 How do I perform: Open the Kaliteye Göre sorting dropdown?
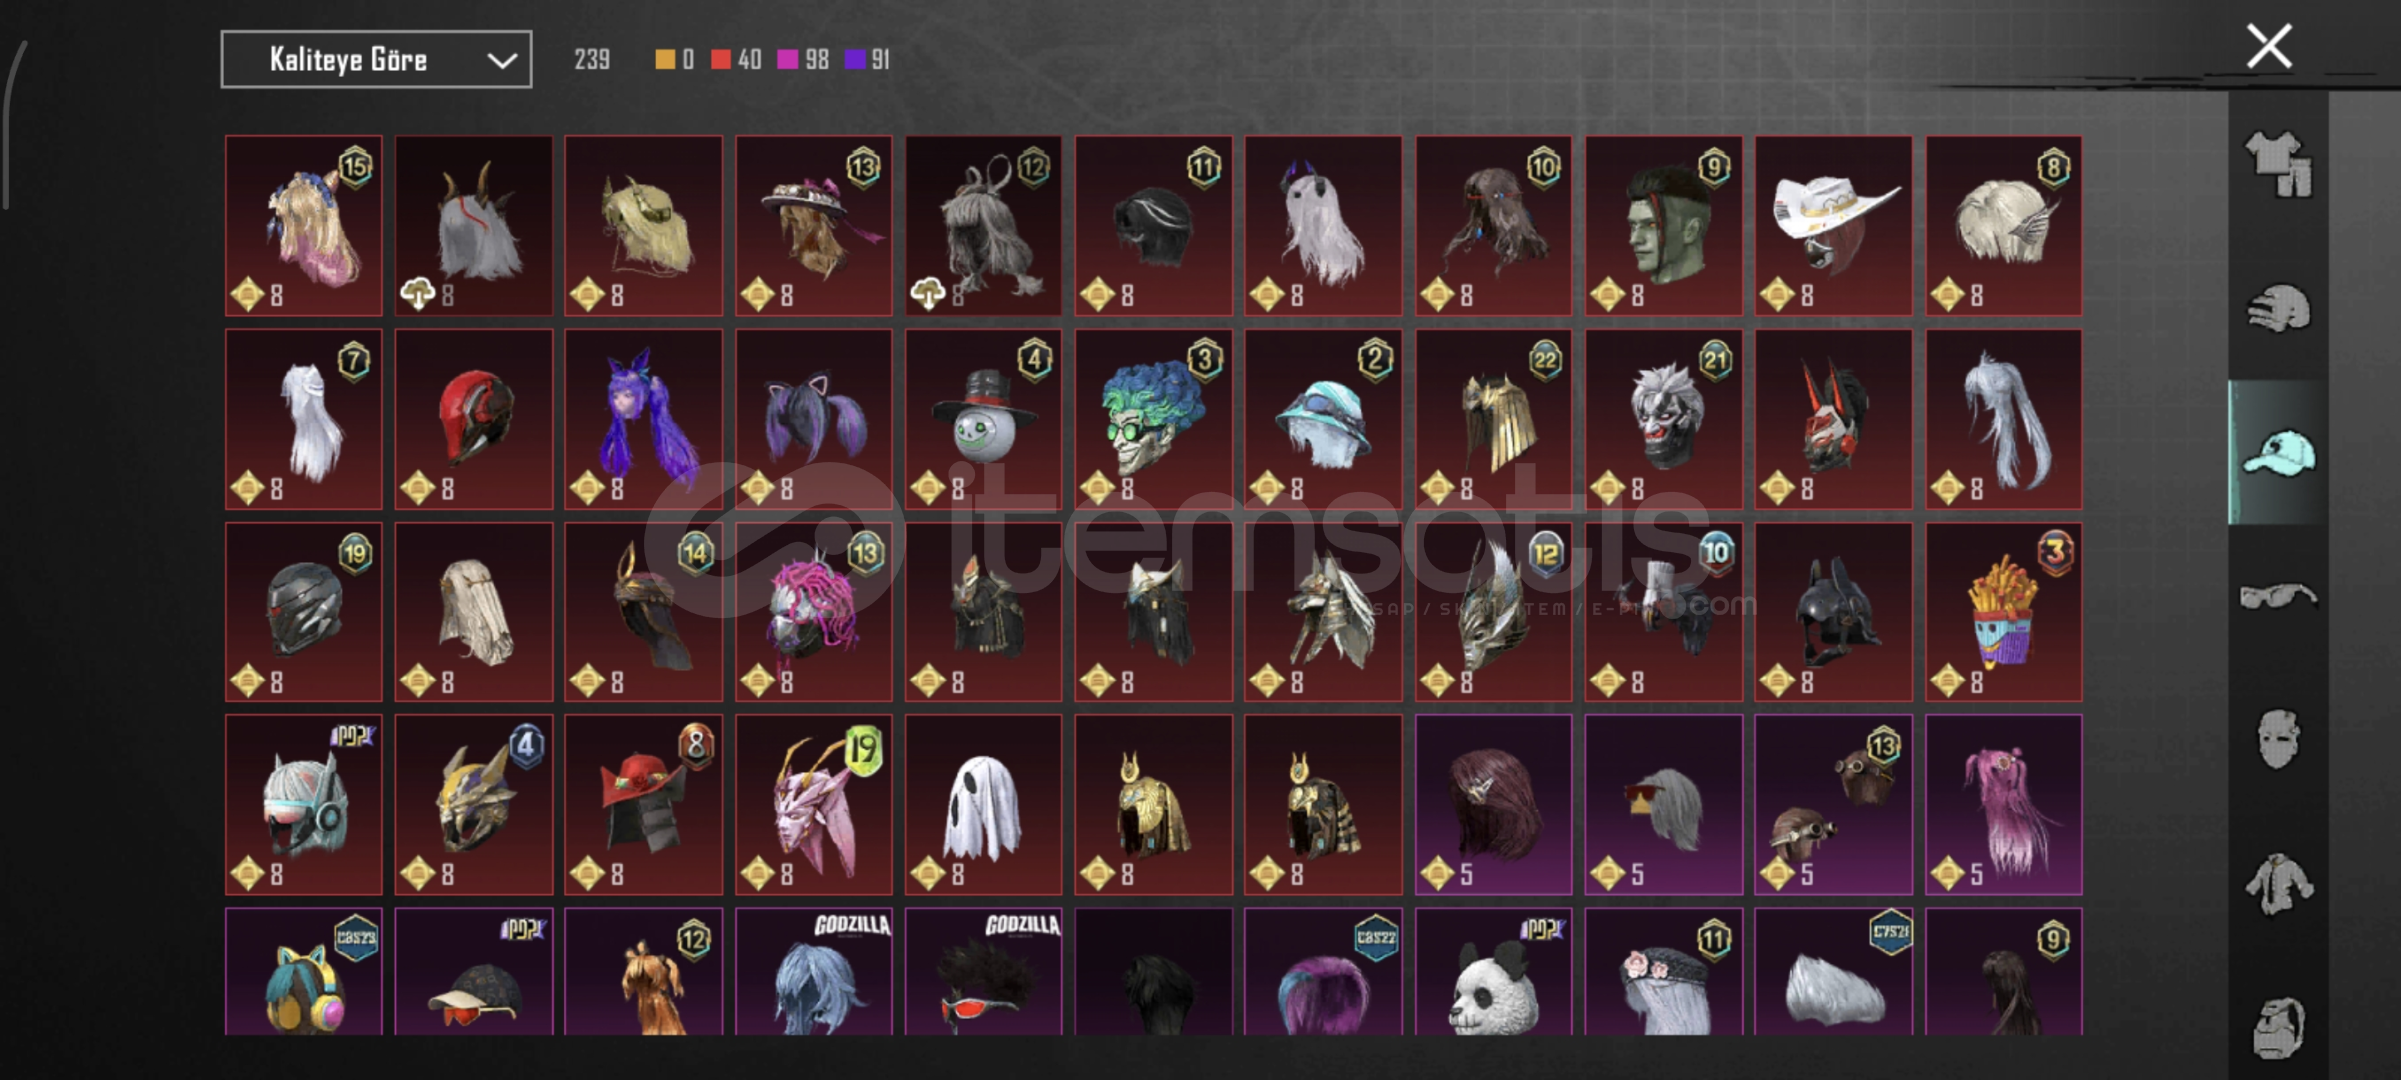(x=376, y=60)
